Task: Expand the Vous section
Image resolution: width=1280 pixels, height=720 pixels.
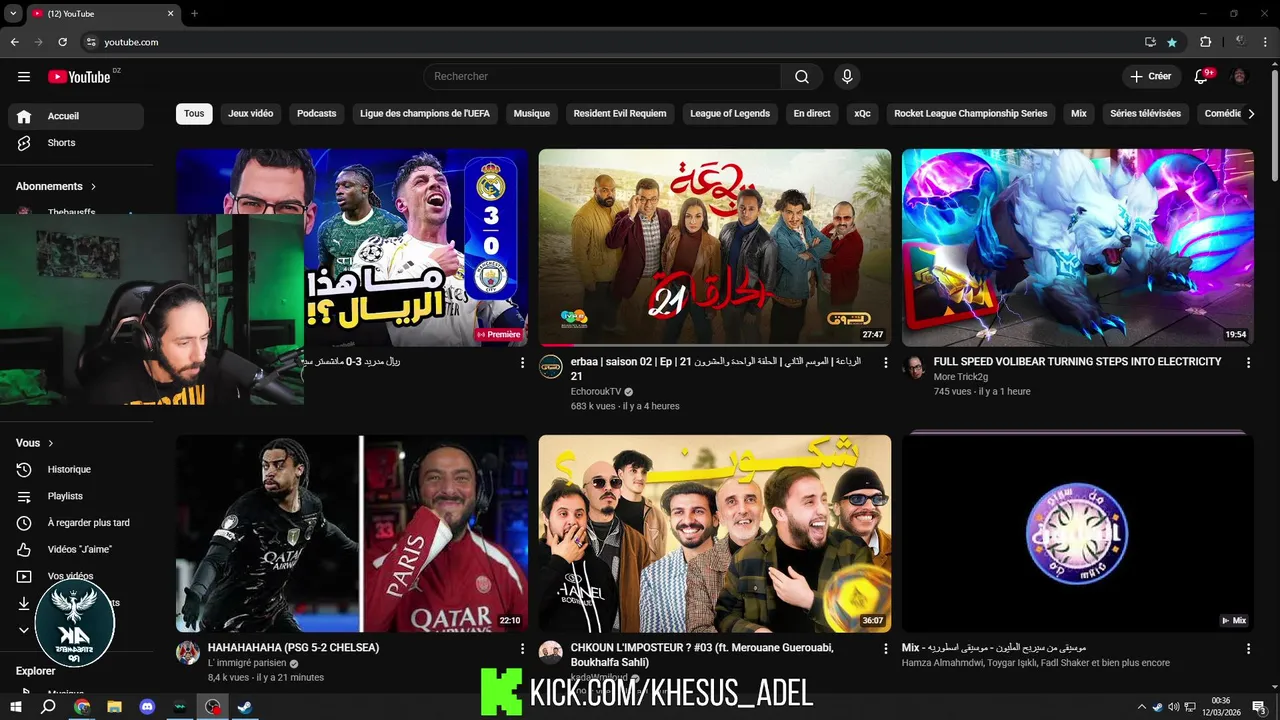Action: (35, 443)
